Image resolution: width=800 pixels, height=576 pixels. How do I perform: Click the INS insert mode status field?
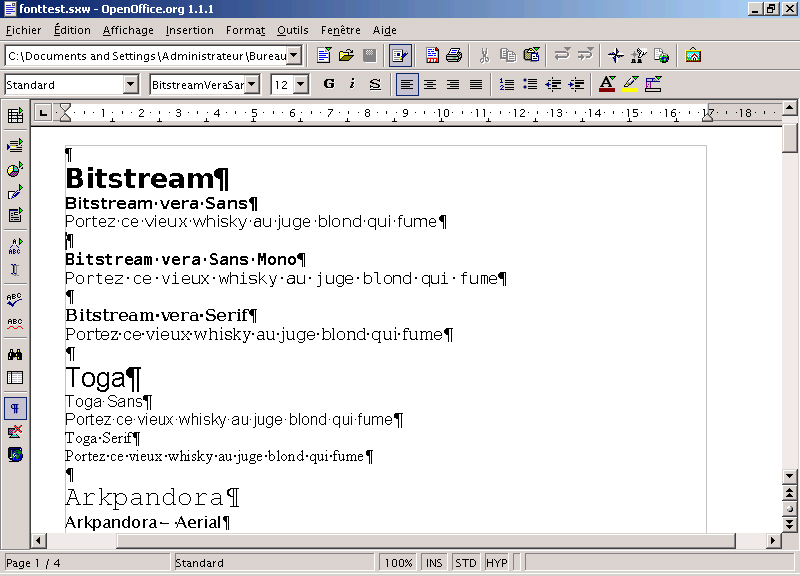coord(434,563)
